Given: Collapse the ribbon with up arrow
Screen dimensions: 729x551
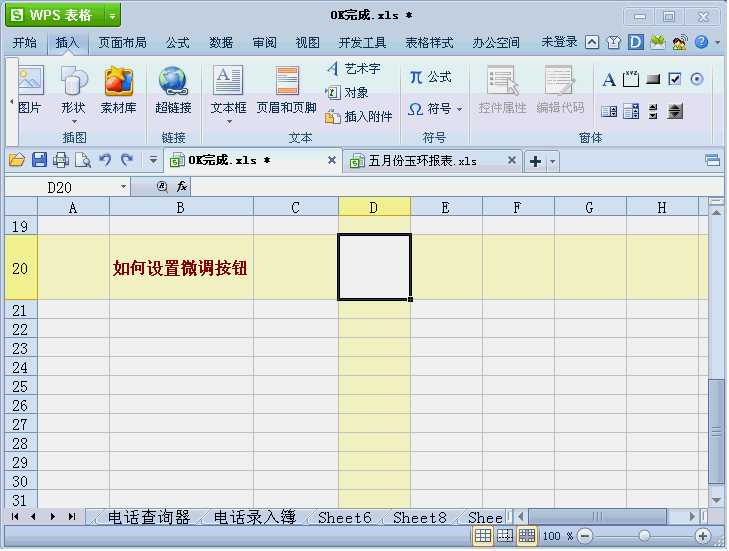Looking at the screenshot, I should pyautogui.click(x=592, y=42).
